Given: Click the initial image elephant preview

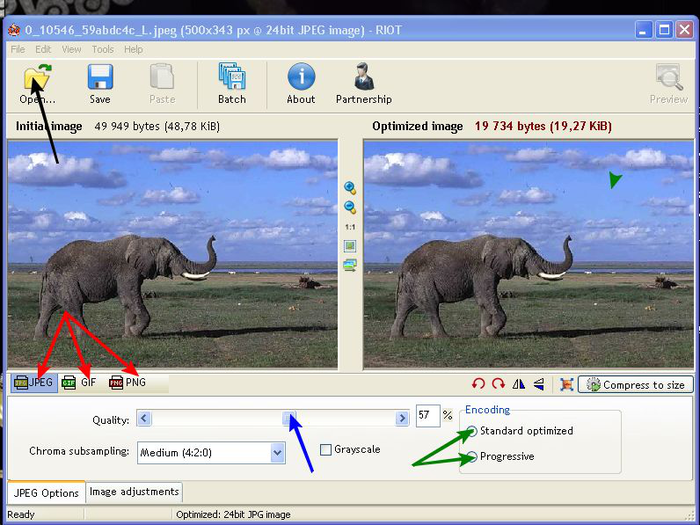Looking at the screenshot, I should (x=172, y=254).
